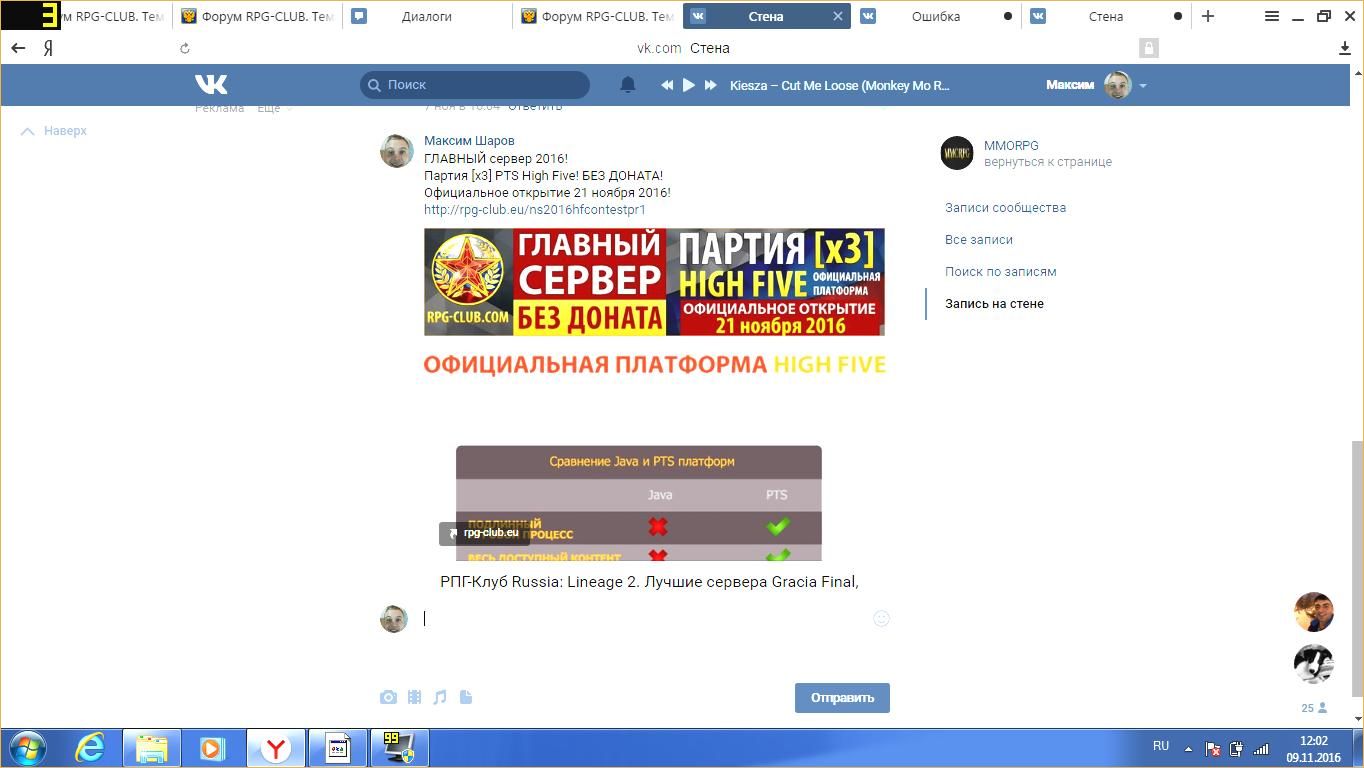The width and height of the screenshot is (1364, 768).
Task: Reload the vk.com page
Action: pos(185,48)
